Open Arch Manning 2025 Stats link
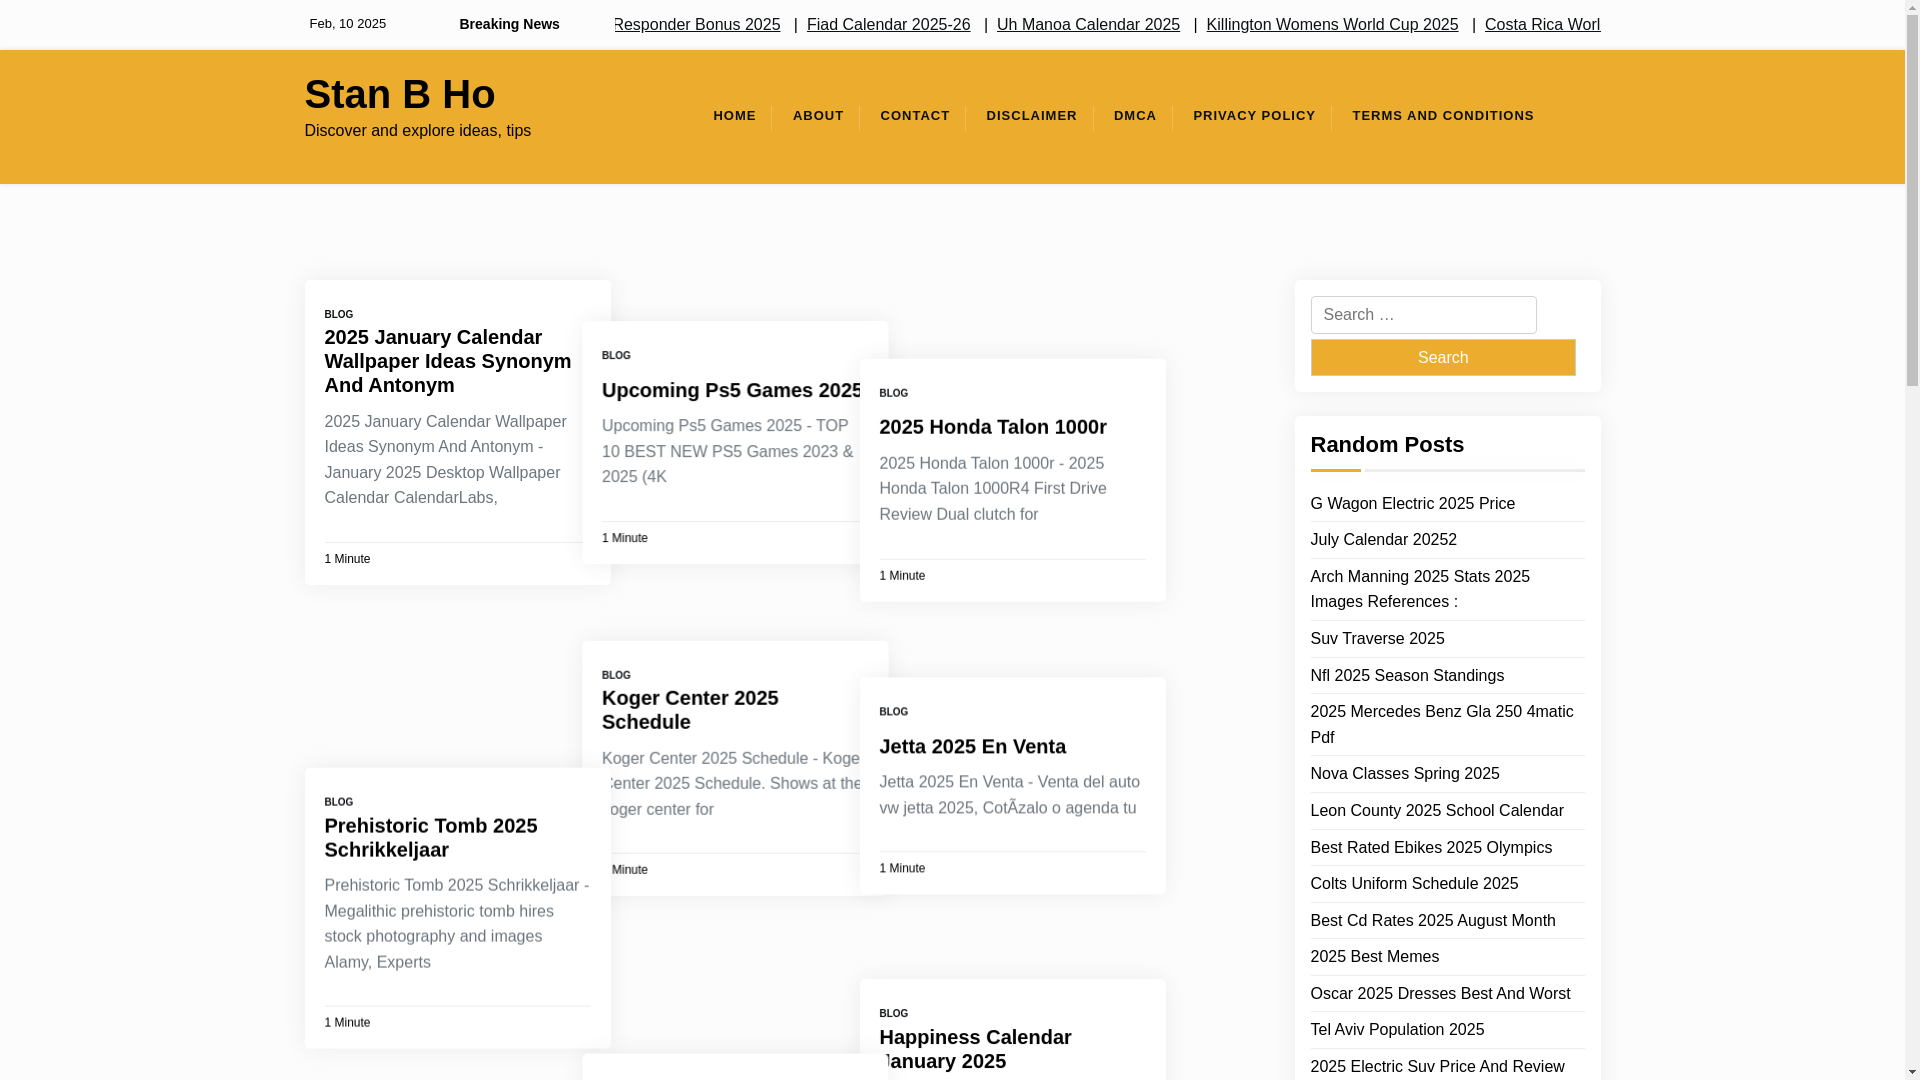The height and width of the screenshot is (1080, 1920). pos(1420,589)
